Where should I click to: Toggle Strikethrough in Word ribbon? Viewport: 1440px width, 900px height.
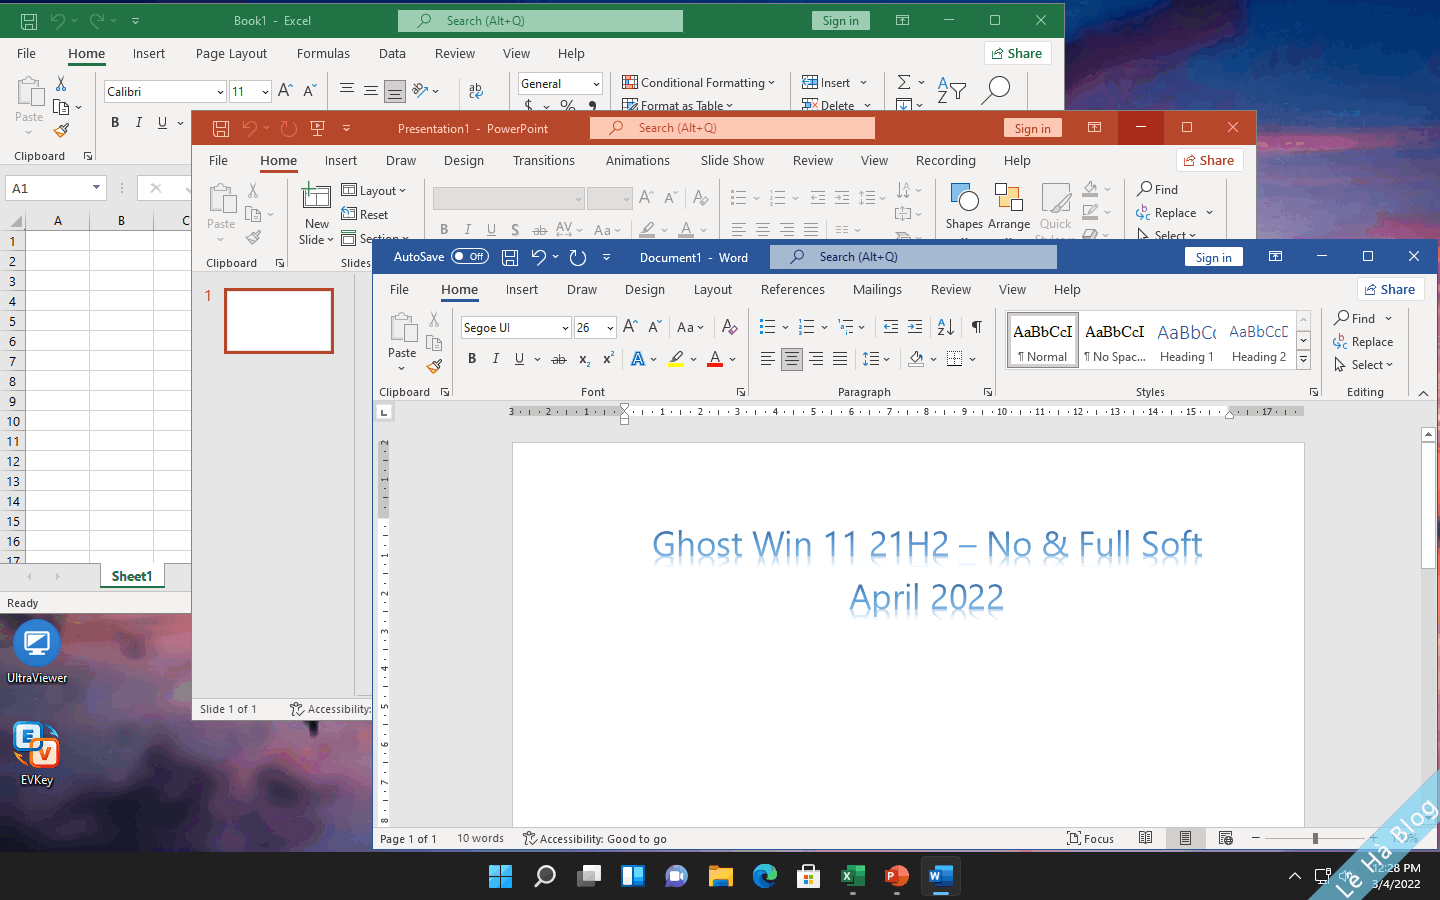(x=559, y=359)
